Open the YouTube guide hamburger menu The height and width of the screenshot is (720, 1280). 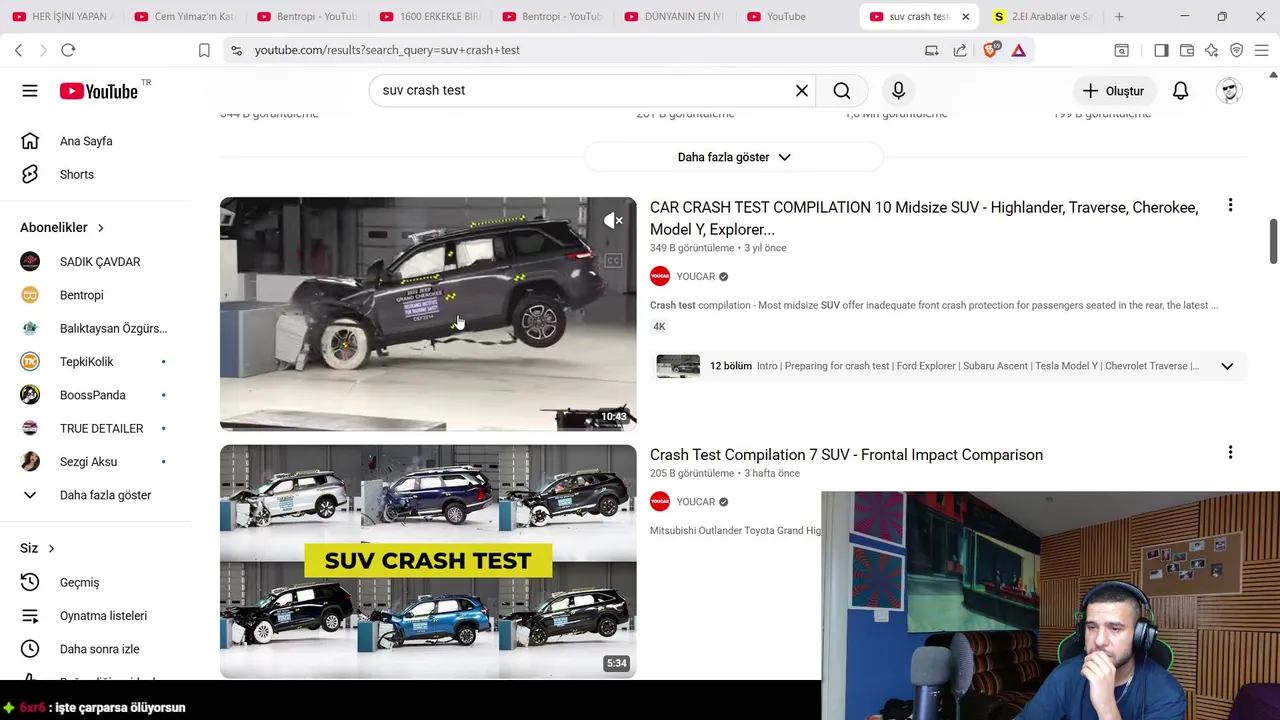(x=30, y=91)
